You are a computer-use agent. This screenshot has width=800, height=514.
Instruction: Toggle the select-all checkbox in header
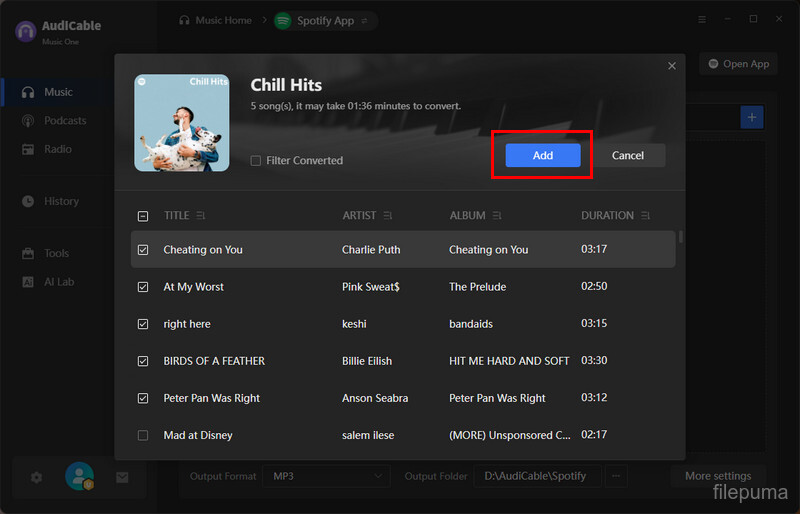pyautogui.click(x=143, y=216)
